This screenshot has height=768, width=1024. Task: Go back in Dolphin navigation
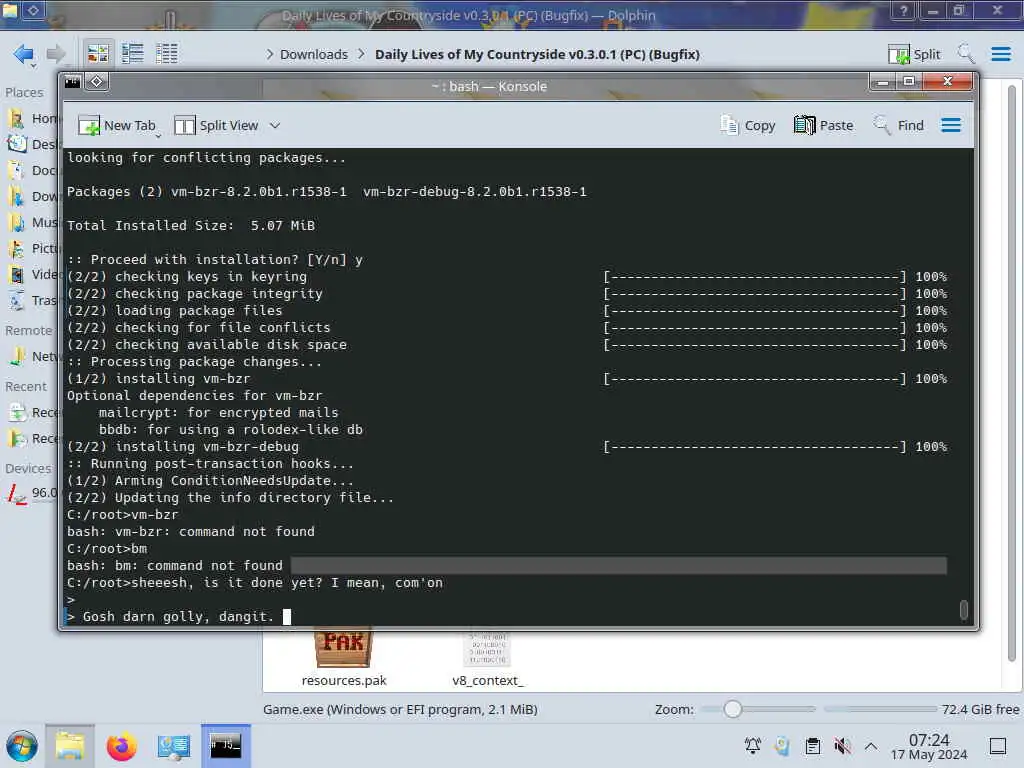point(24,54)
